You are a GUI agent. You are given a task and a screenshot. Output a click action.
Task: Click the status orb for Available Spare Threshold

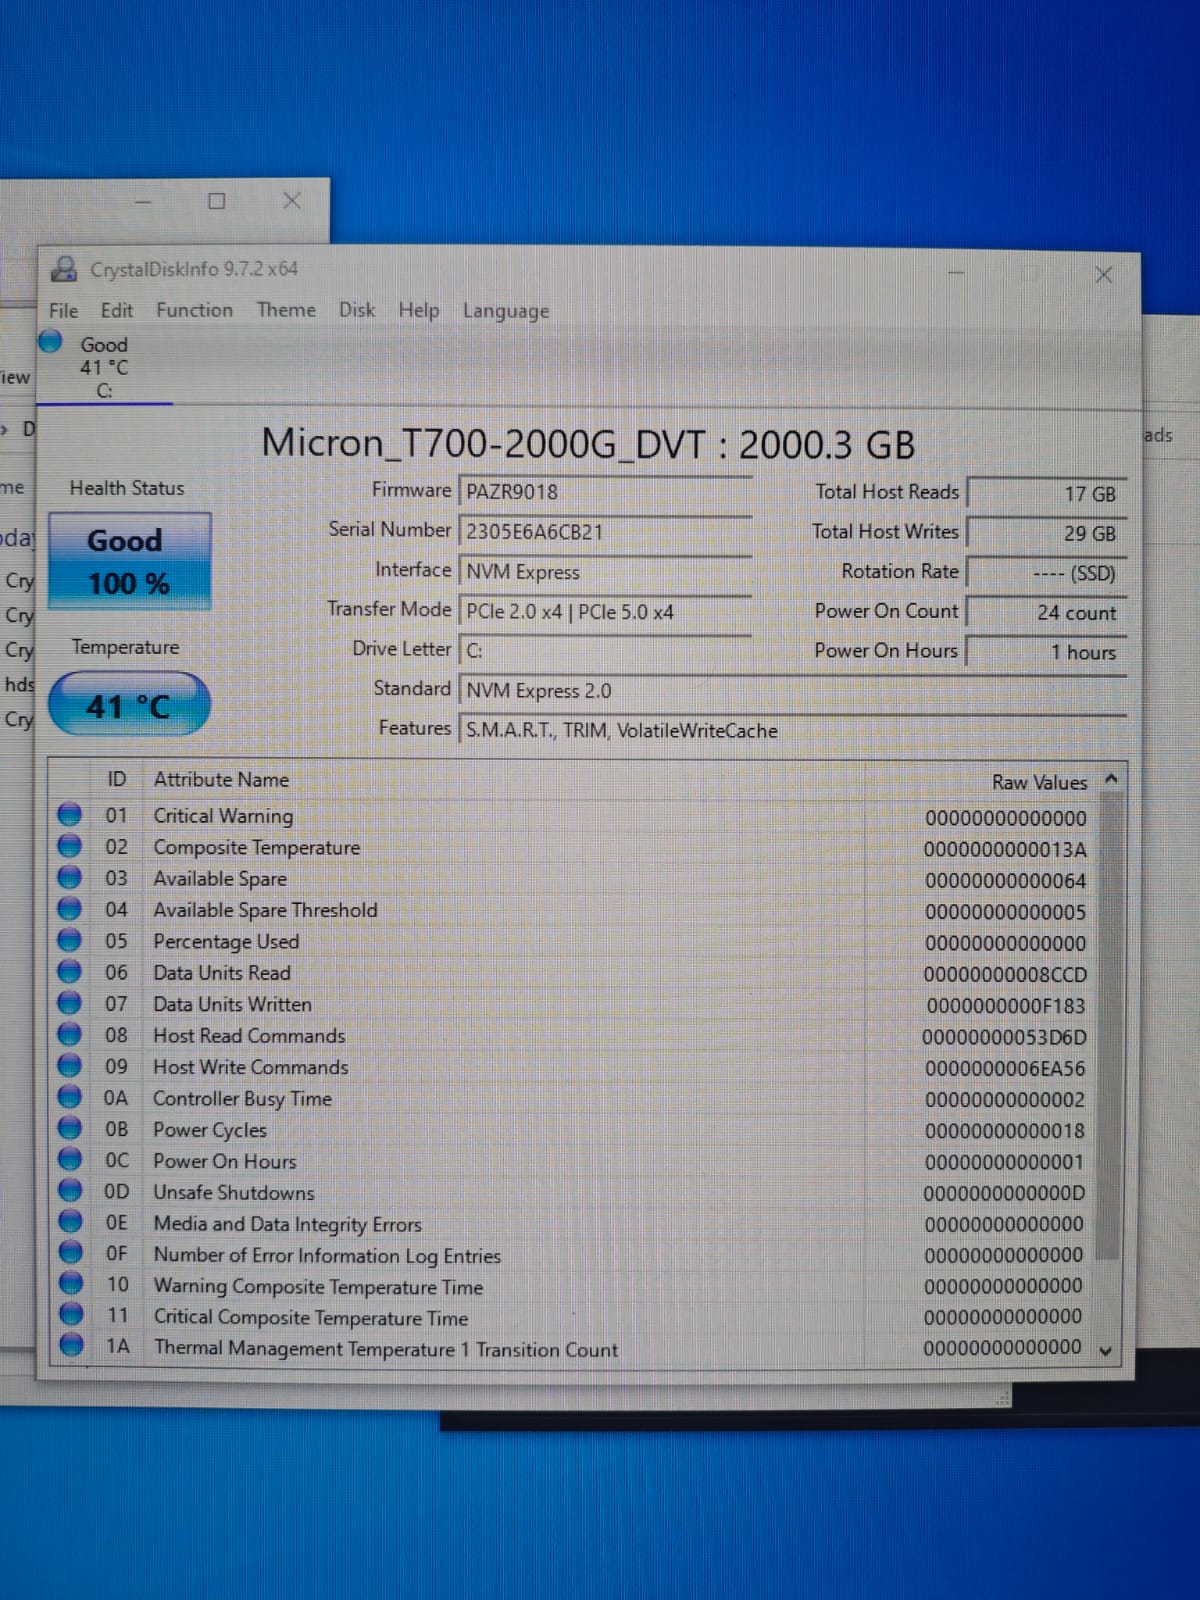[69, 909]
